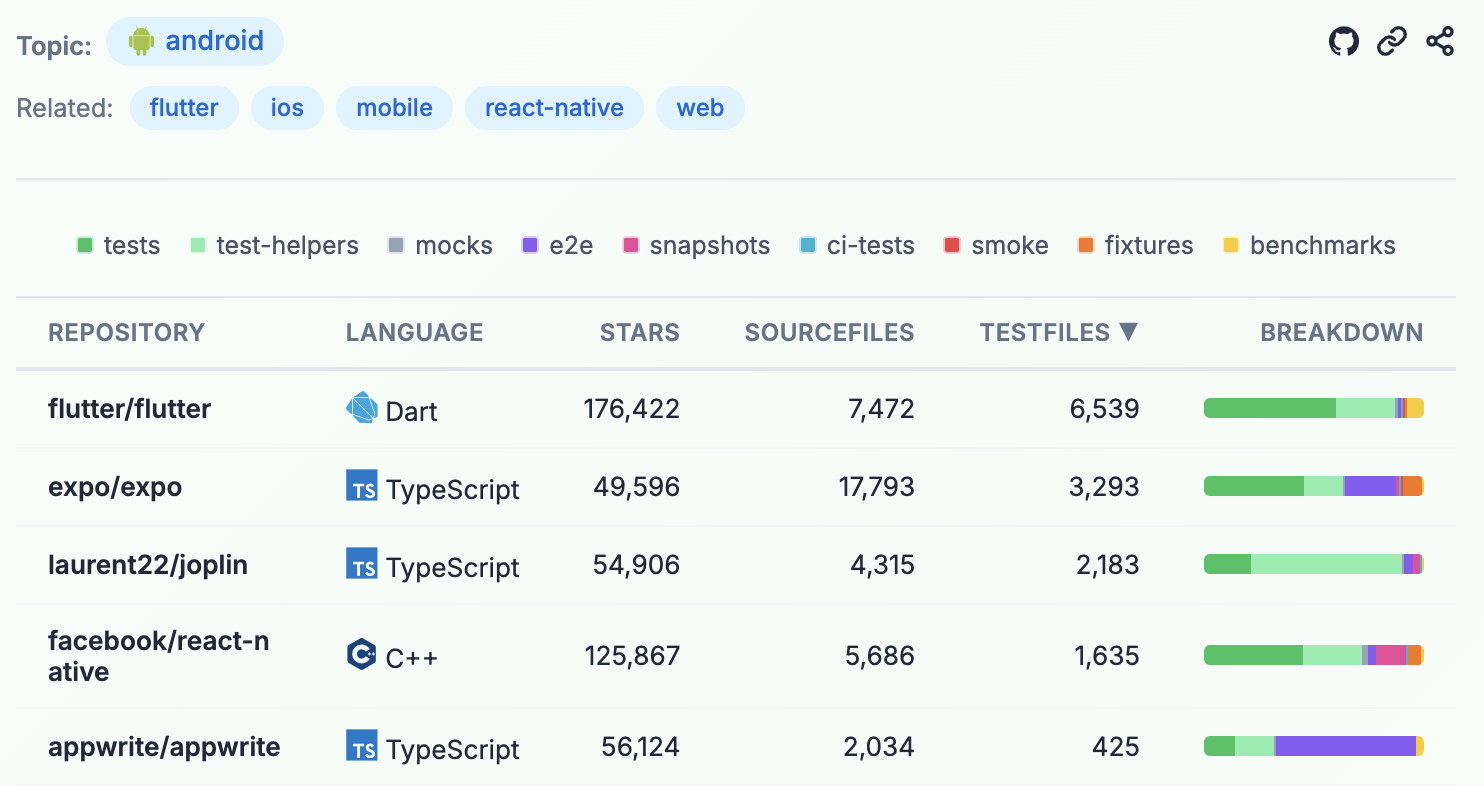Open the facebook/react-native repository
This screenshot has width=1484, height=786.
158,655
